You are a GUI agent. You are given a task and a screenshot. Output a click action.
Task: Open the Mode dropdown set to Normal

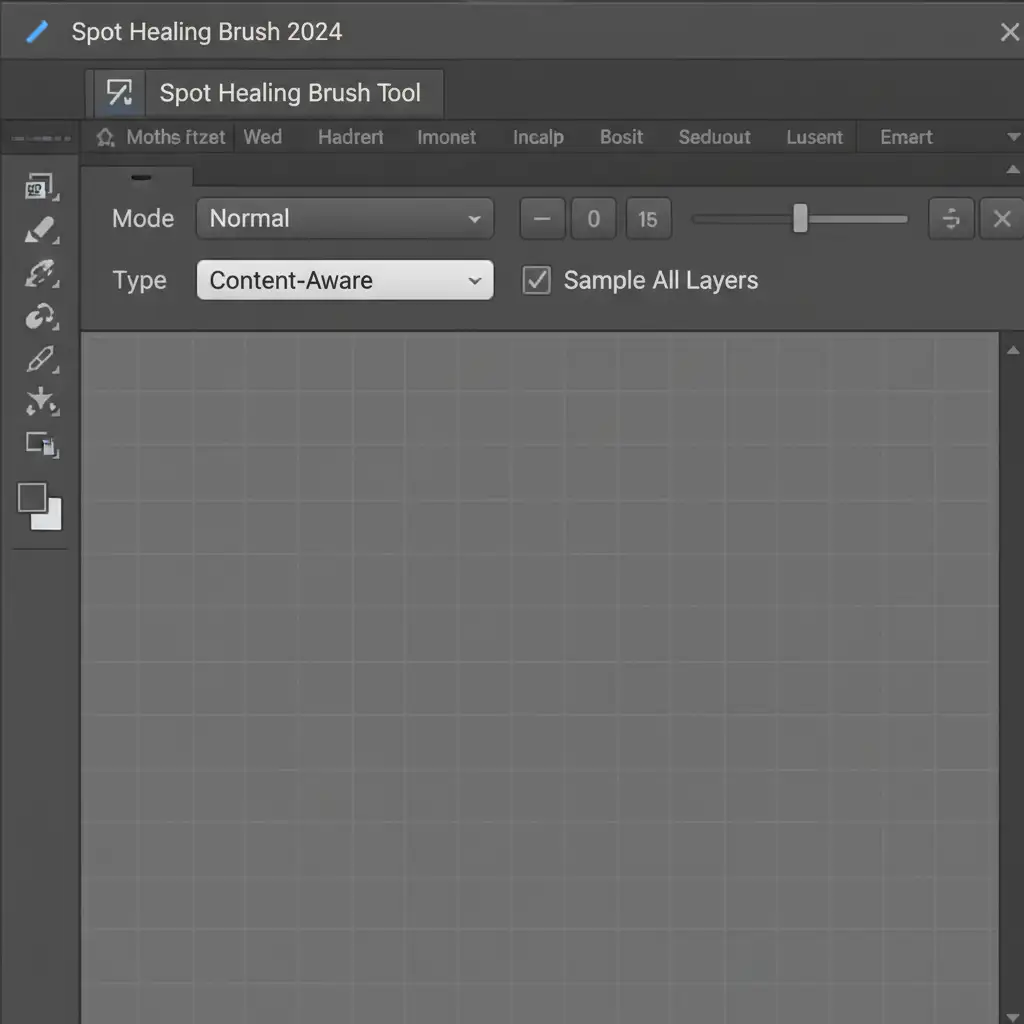[x=344, y=218]
